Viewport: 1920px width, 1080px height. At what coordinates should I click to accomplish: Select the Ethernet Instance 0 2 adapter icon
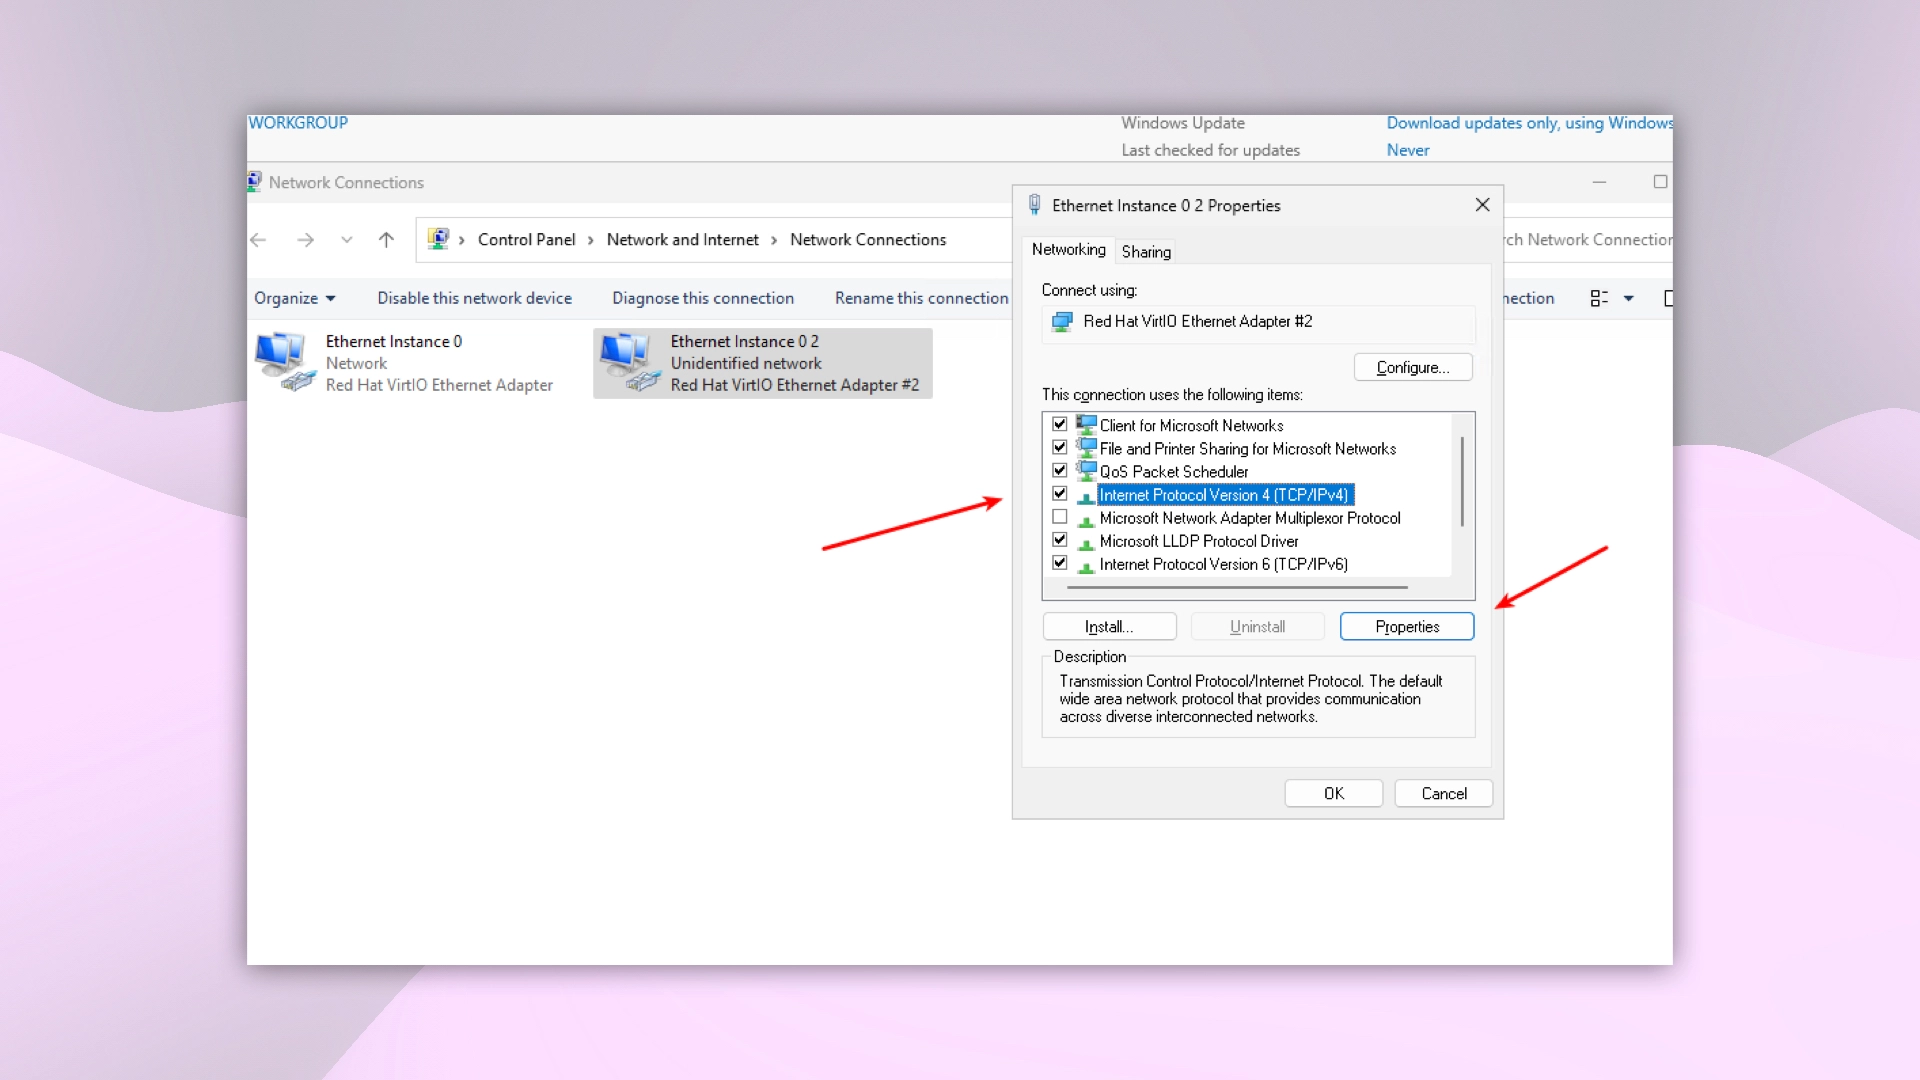tap(626, 360)
